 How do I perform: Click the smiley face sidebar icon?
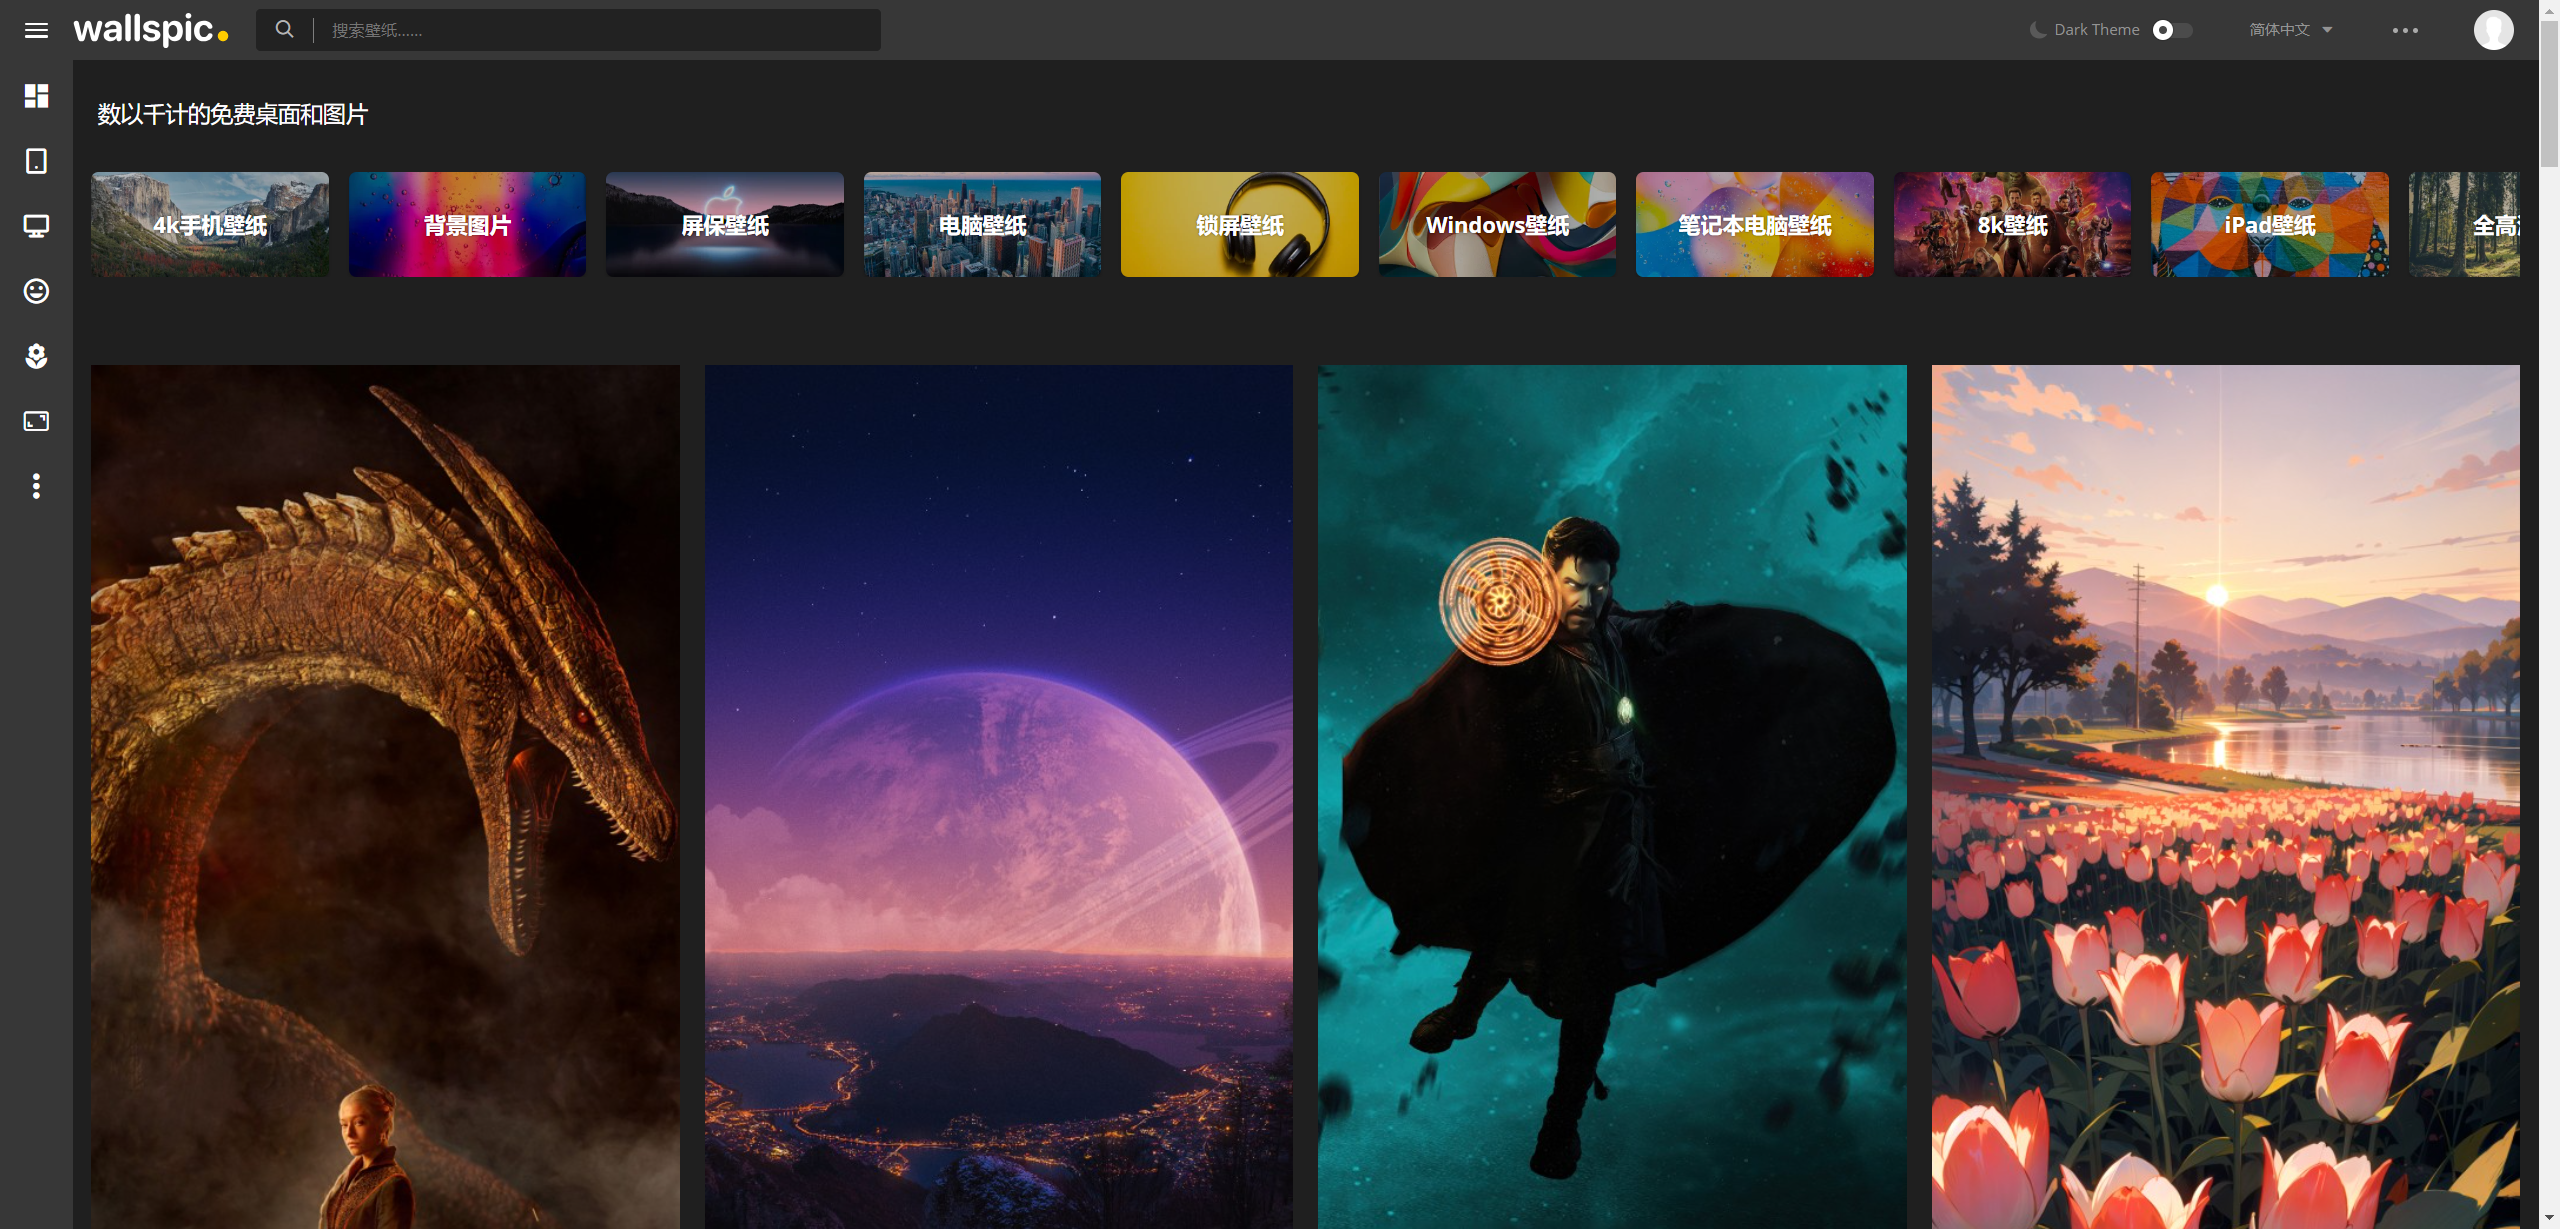point(36,291)
